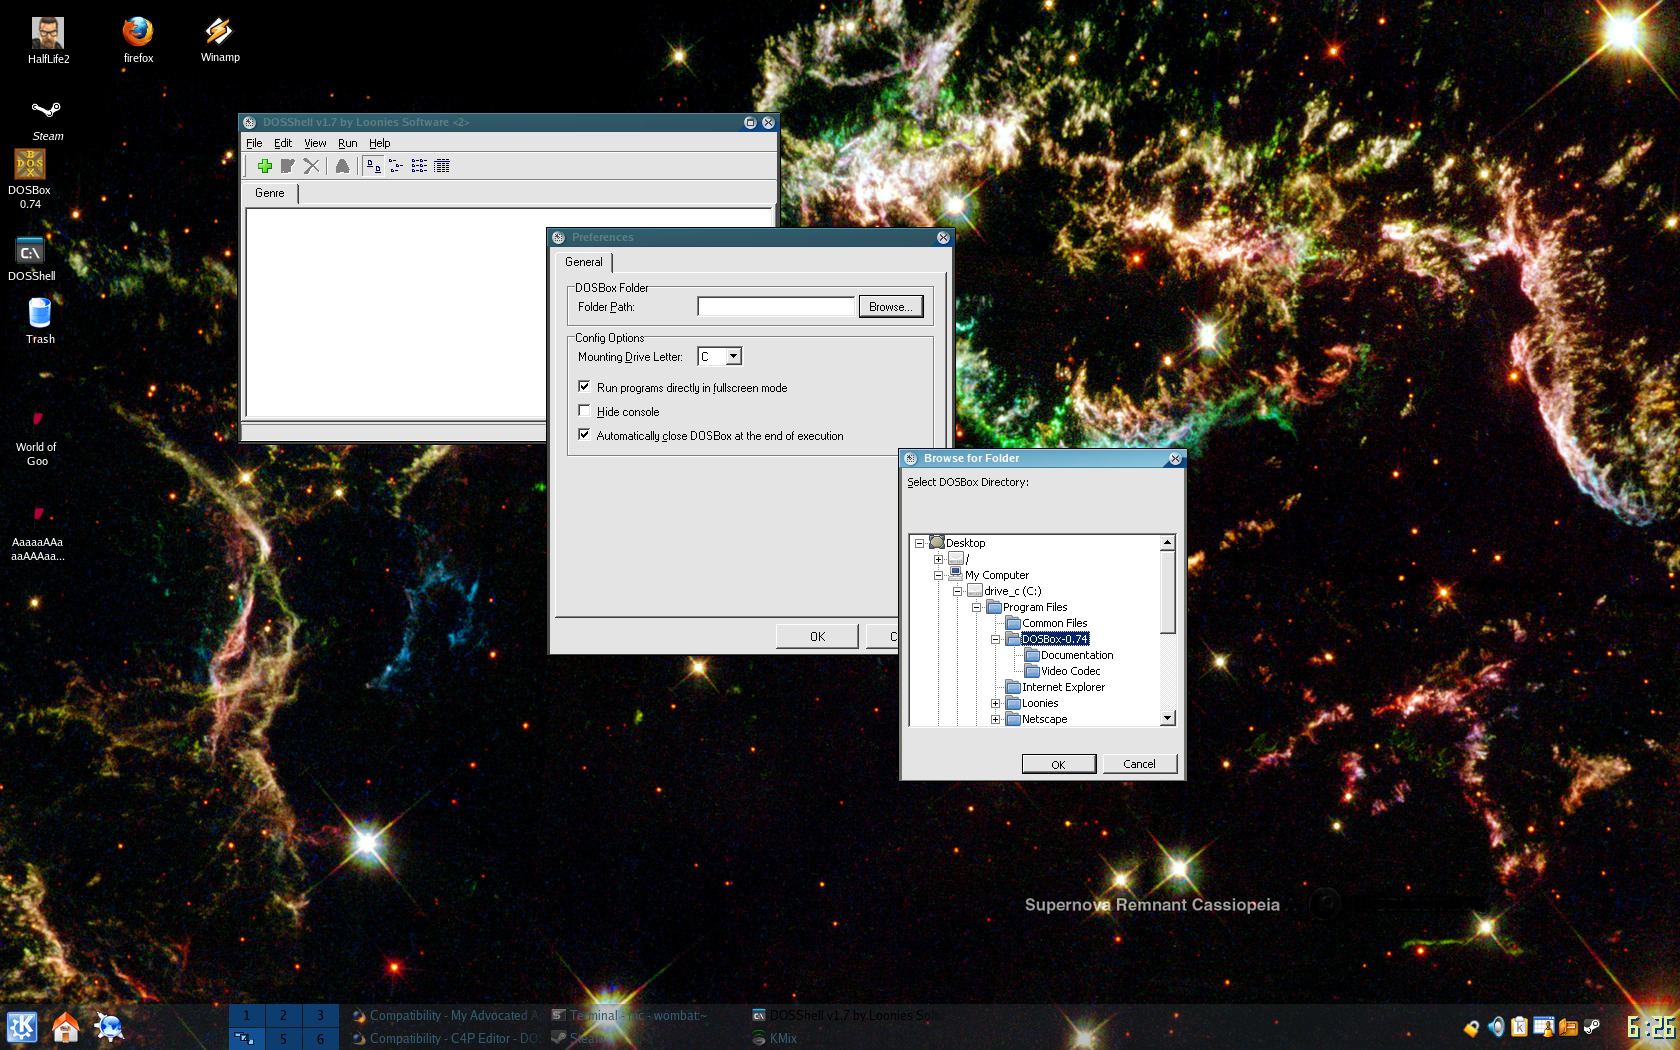Expand the Loonies folder in the tree

tap(995, 703)
